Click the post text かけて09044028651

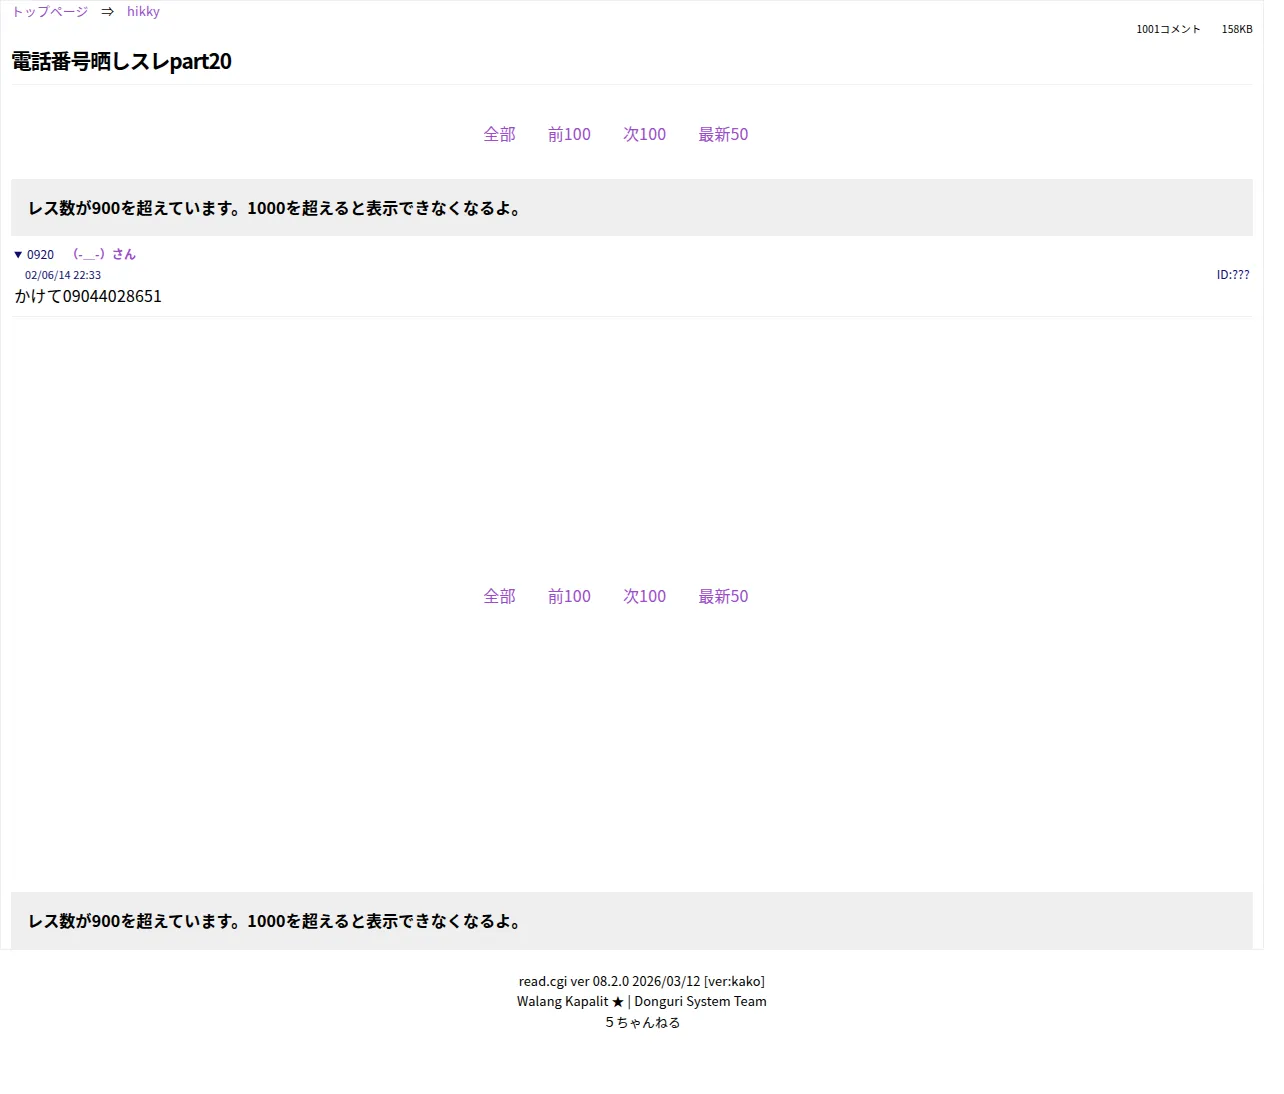click(88, 296)
